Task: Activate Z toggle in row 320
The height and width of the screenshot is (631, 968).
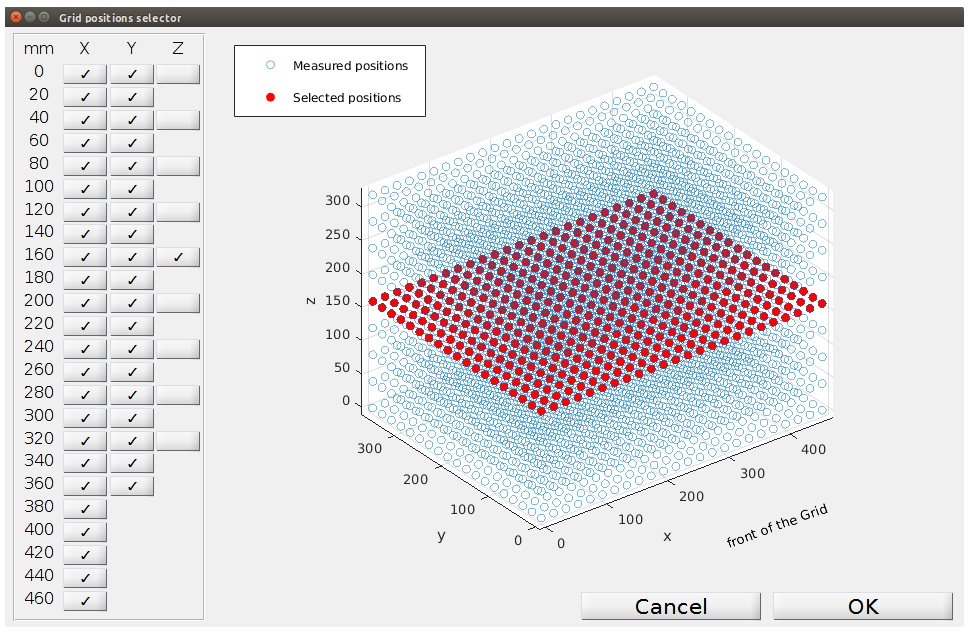Action: tap(178, 440)
